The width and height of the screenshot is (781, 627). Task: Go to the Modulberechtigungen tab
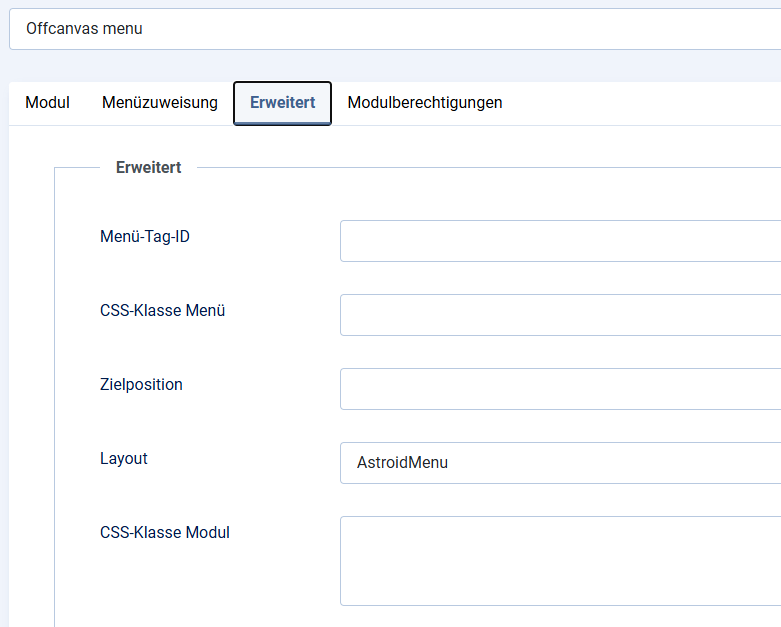425,103
